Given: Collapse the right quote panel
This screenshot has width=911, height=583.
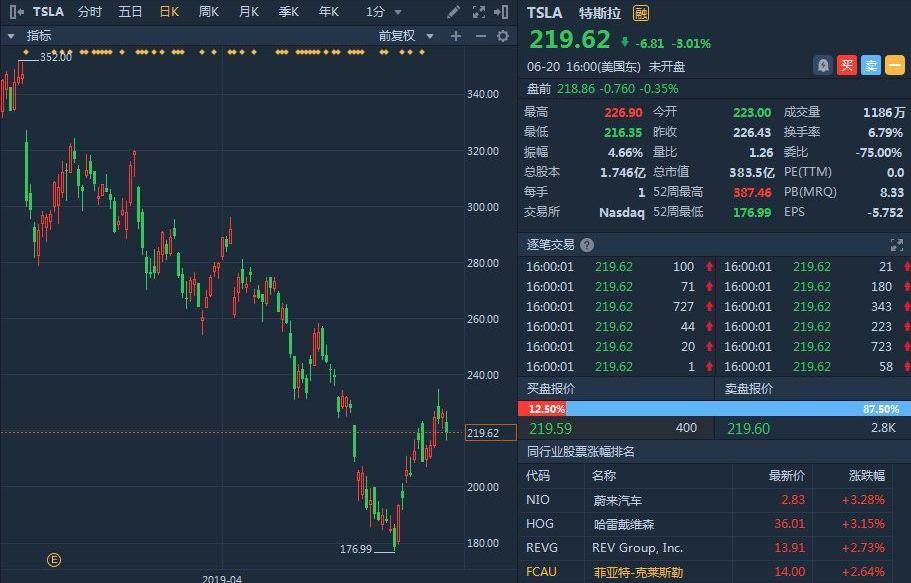Looking at the screenshot, I should (x=501, y=12).
